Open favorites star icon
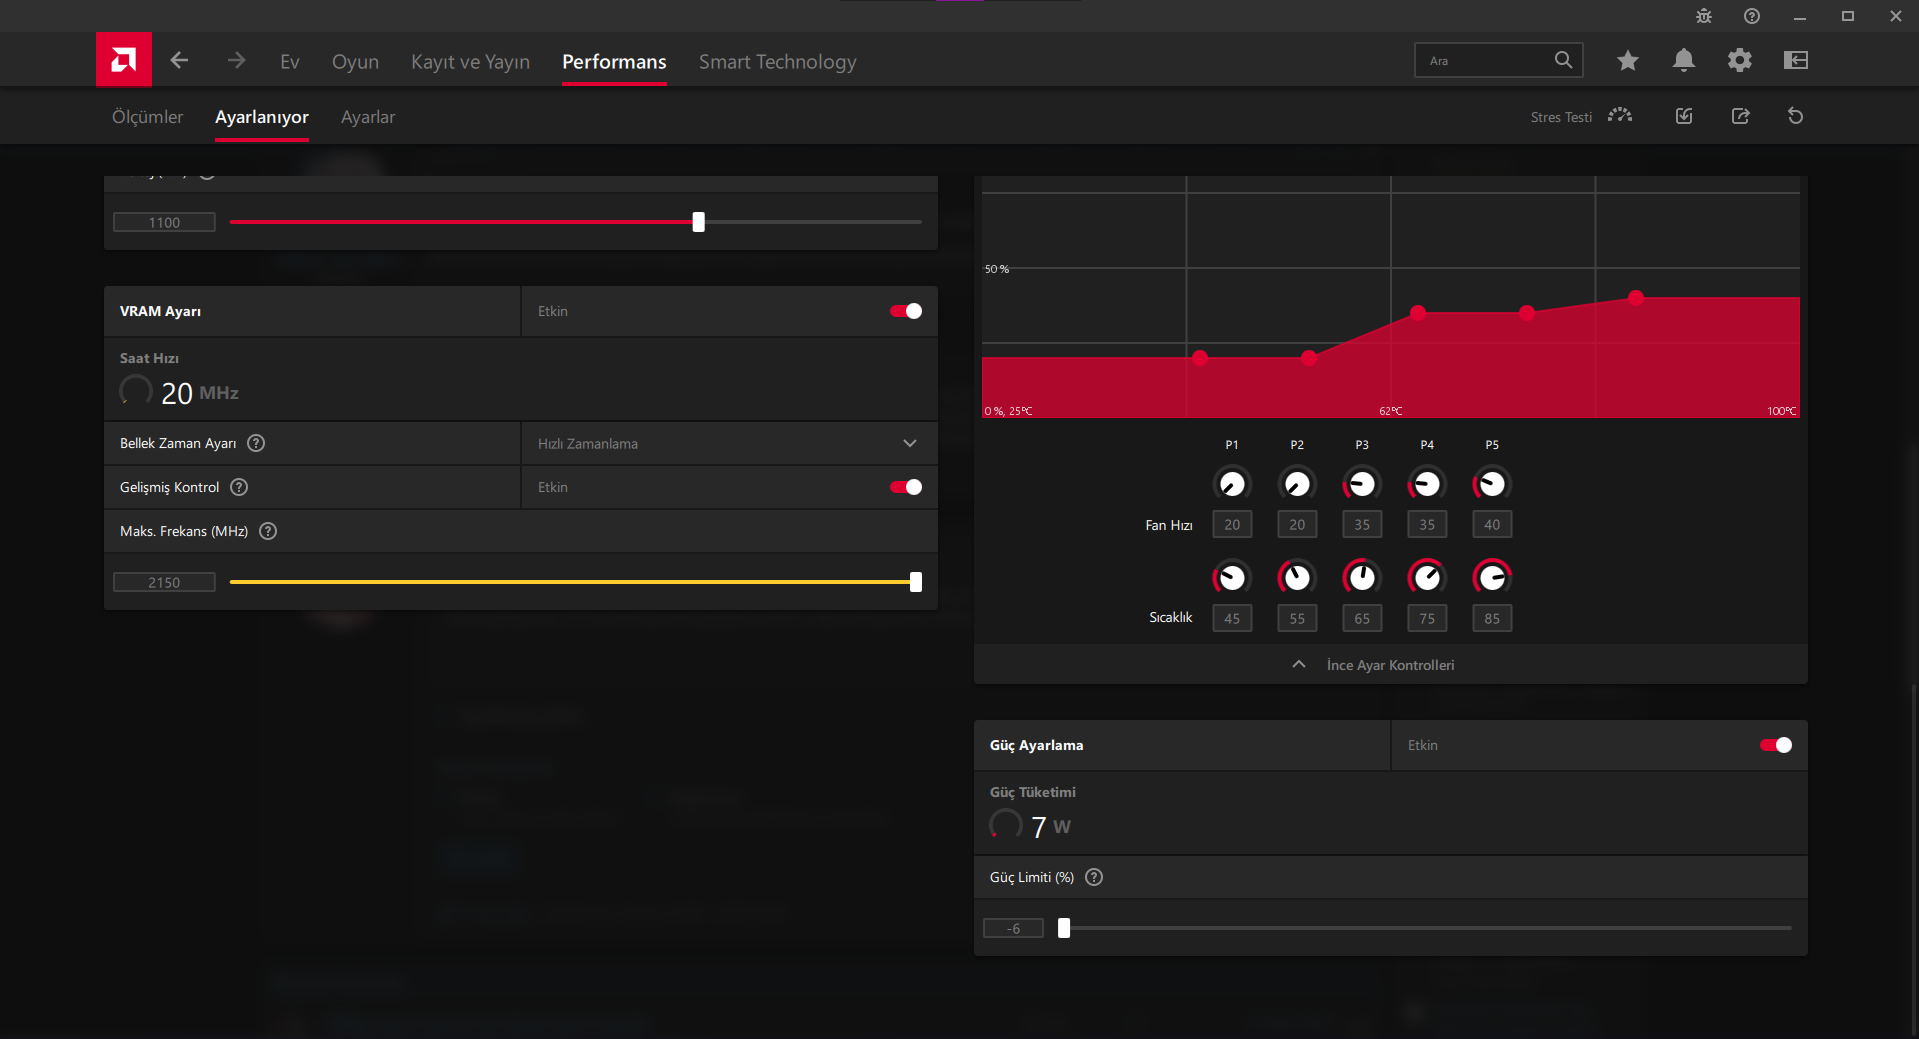The width and height of the screenshot is (1919, 1039). click(x=1628, y=60)
